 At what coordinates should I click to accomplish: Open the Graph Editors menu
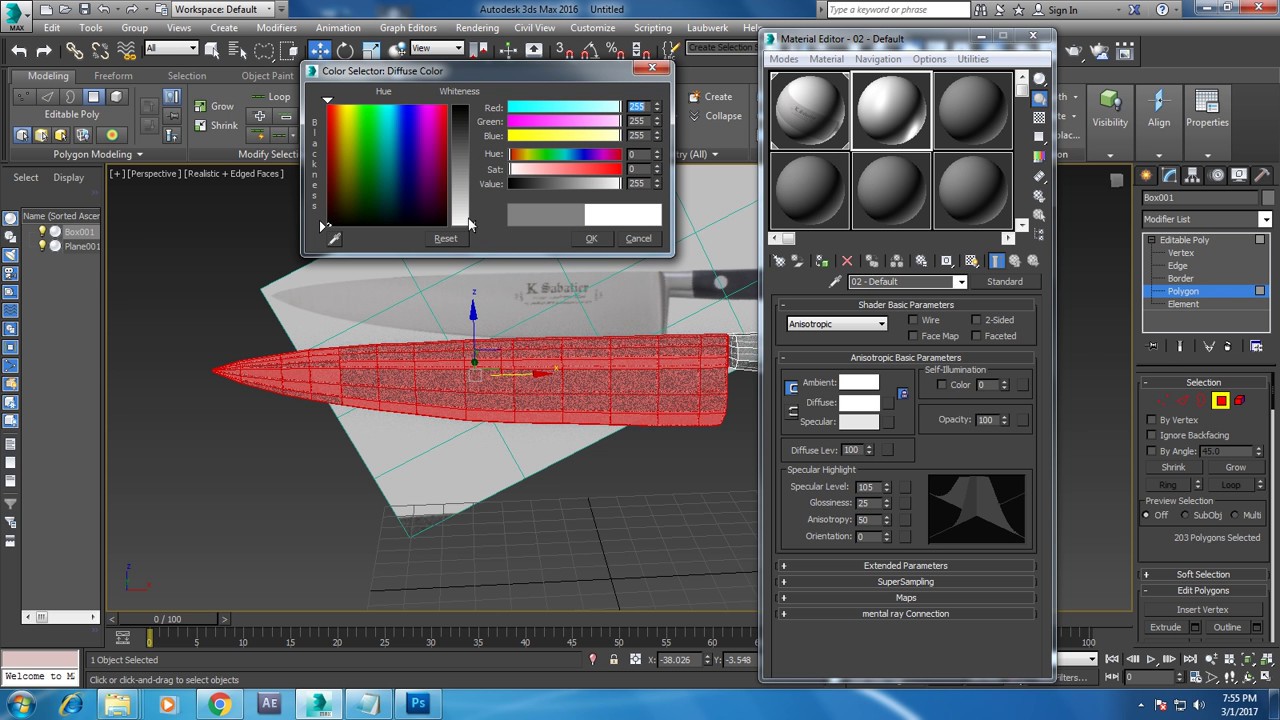(x=408, y=28)
